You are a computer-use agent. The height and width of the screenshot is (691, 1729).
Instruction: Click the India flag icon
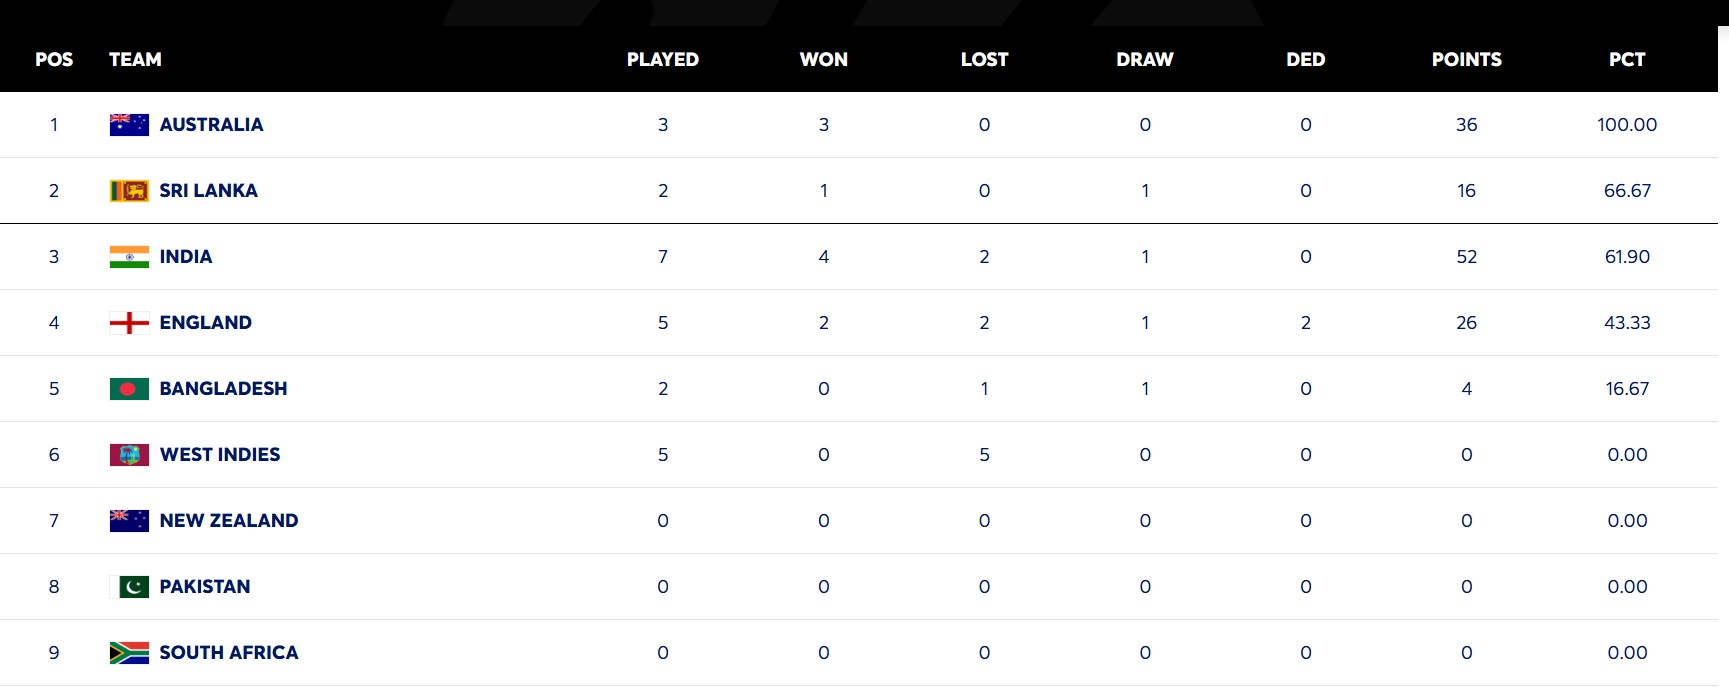point(129,257)
